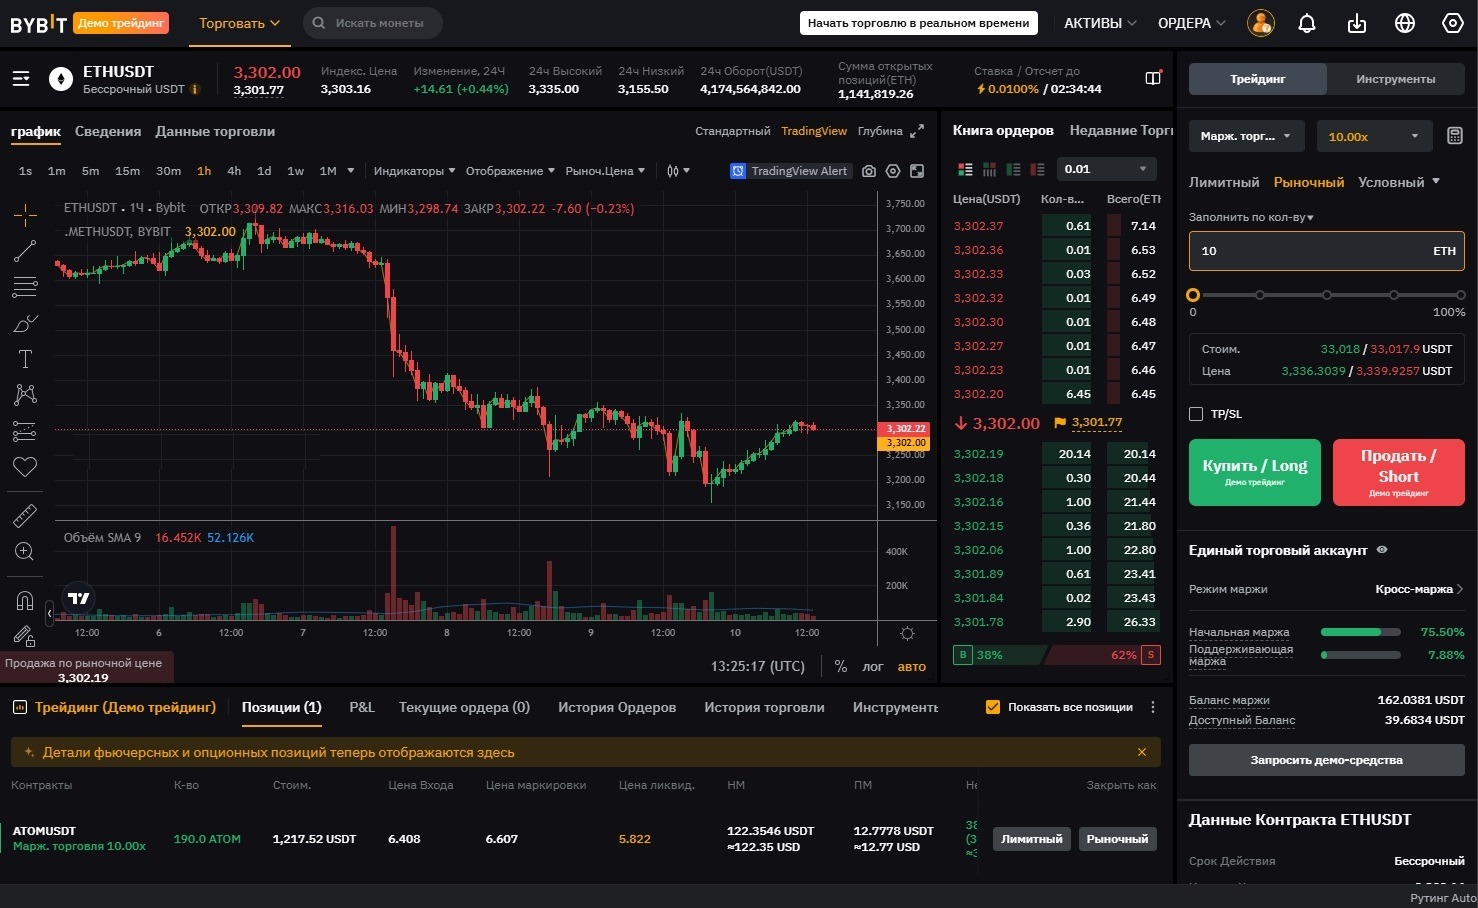Click the Купить / Long button
Screen dimensions: 1478x908
click(1255, 472)
